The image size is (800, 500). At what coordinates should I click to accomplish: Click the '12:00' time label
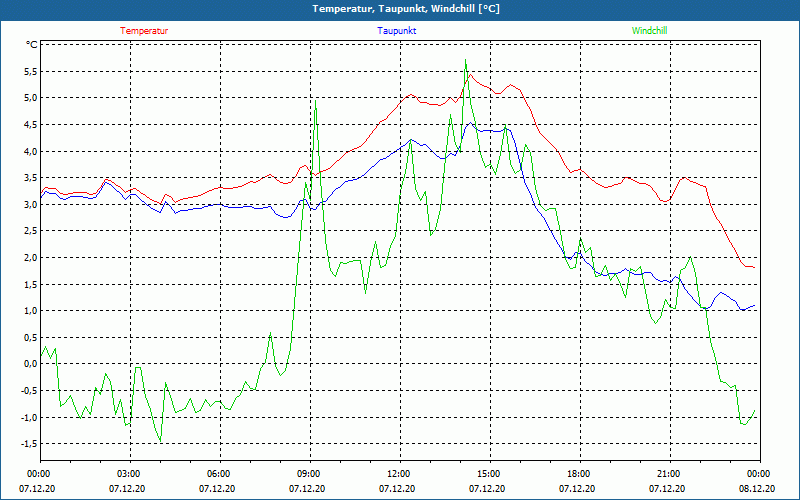coord(400,474)
